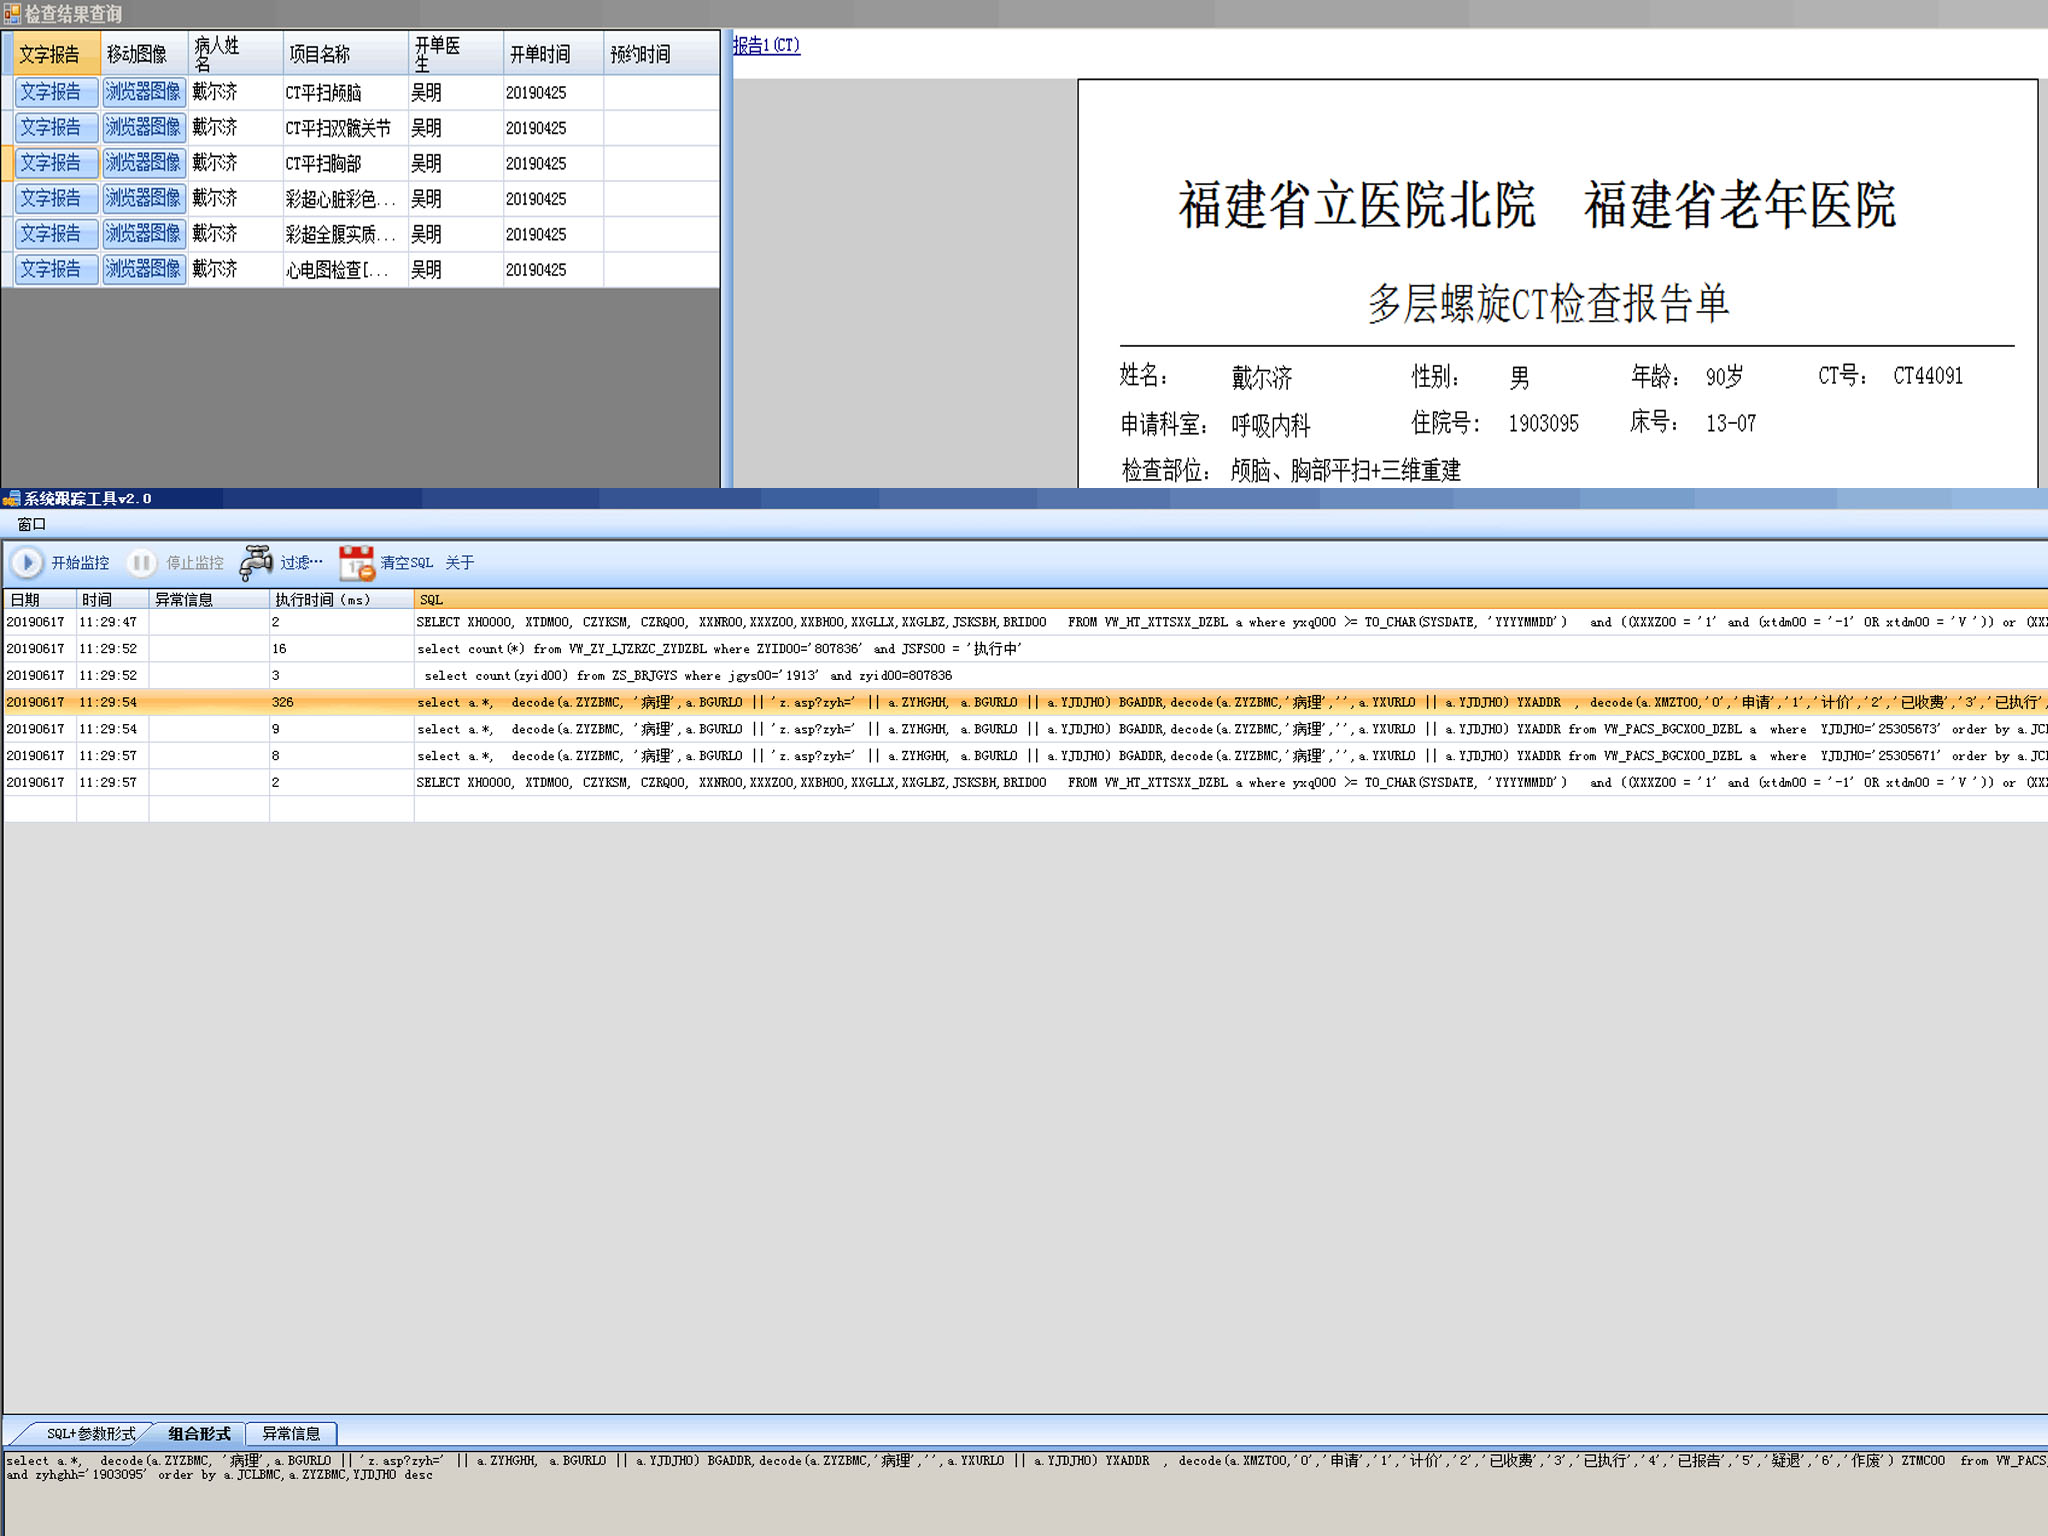Click the 开单时间 column header

540,54
